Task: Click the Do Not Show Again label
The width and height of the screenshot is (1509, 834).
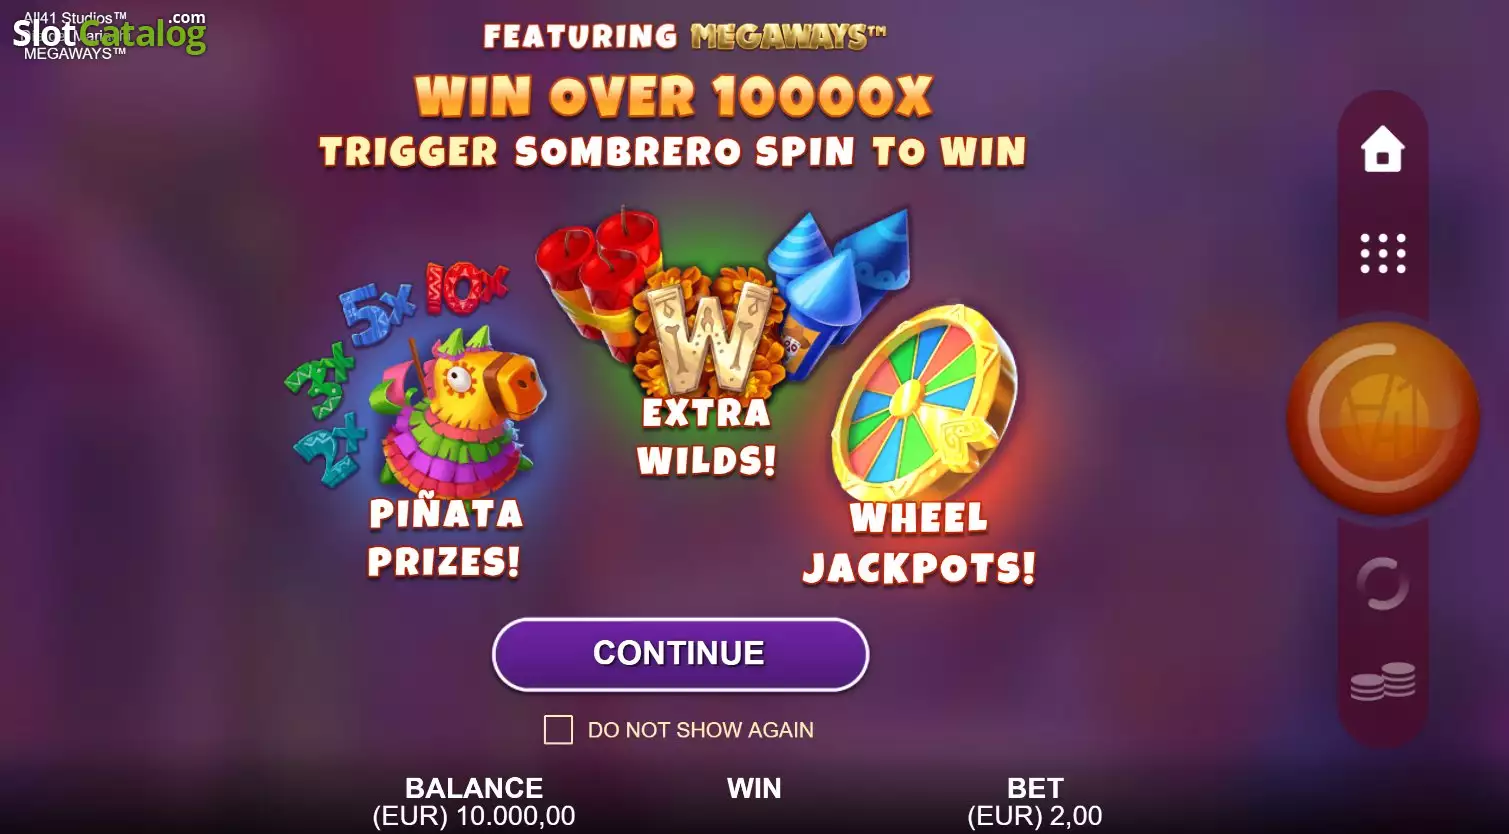Action: click(x=701, y=730)
